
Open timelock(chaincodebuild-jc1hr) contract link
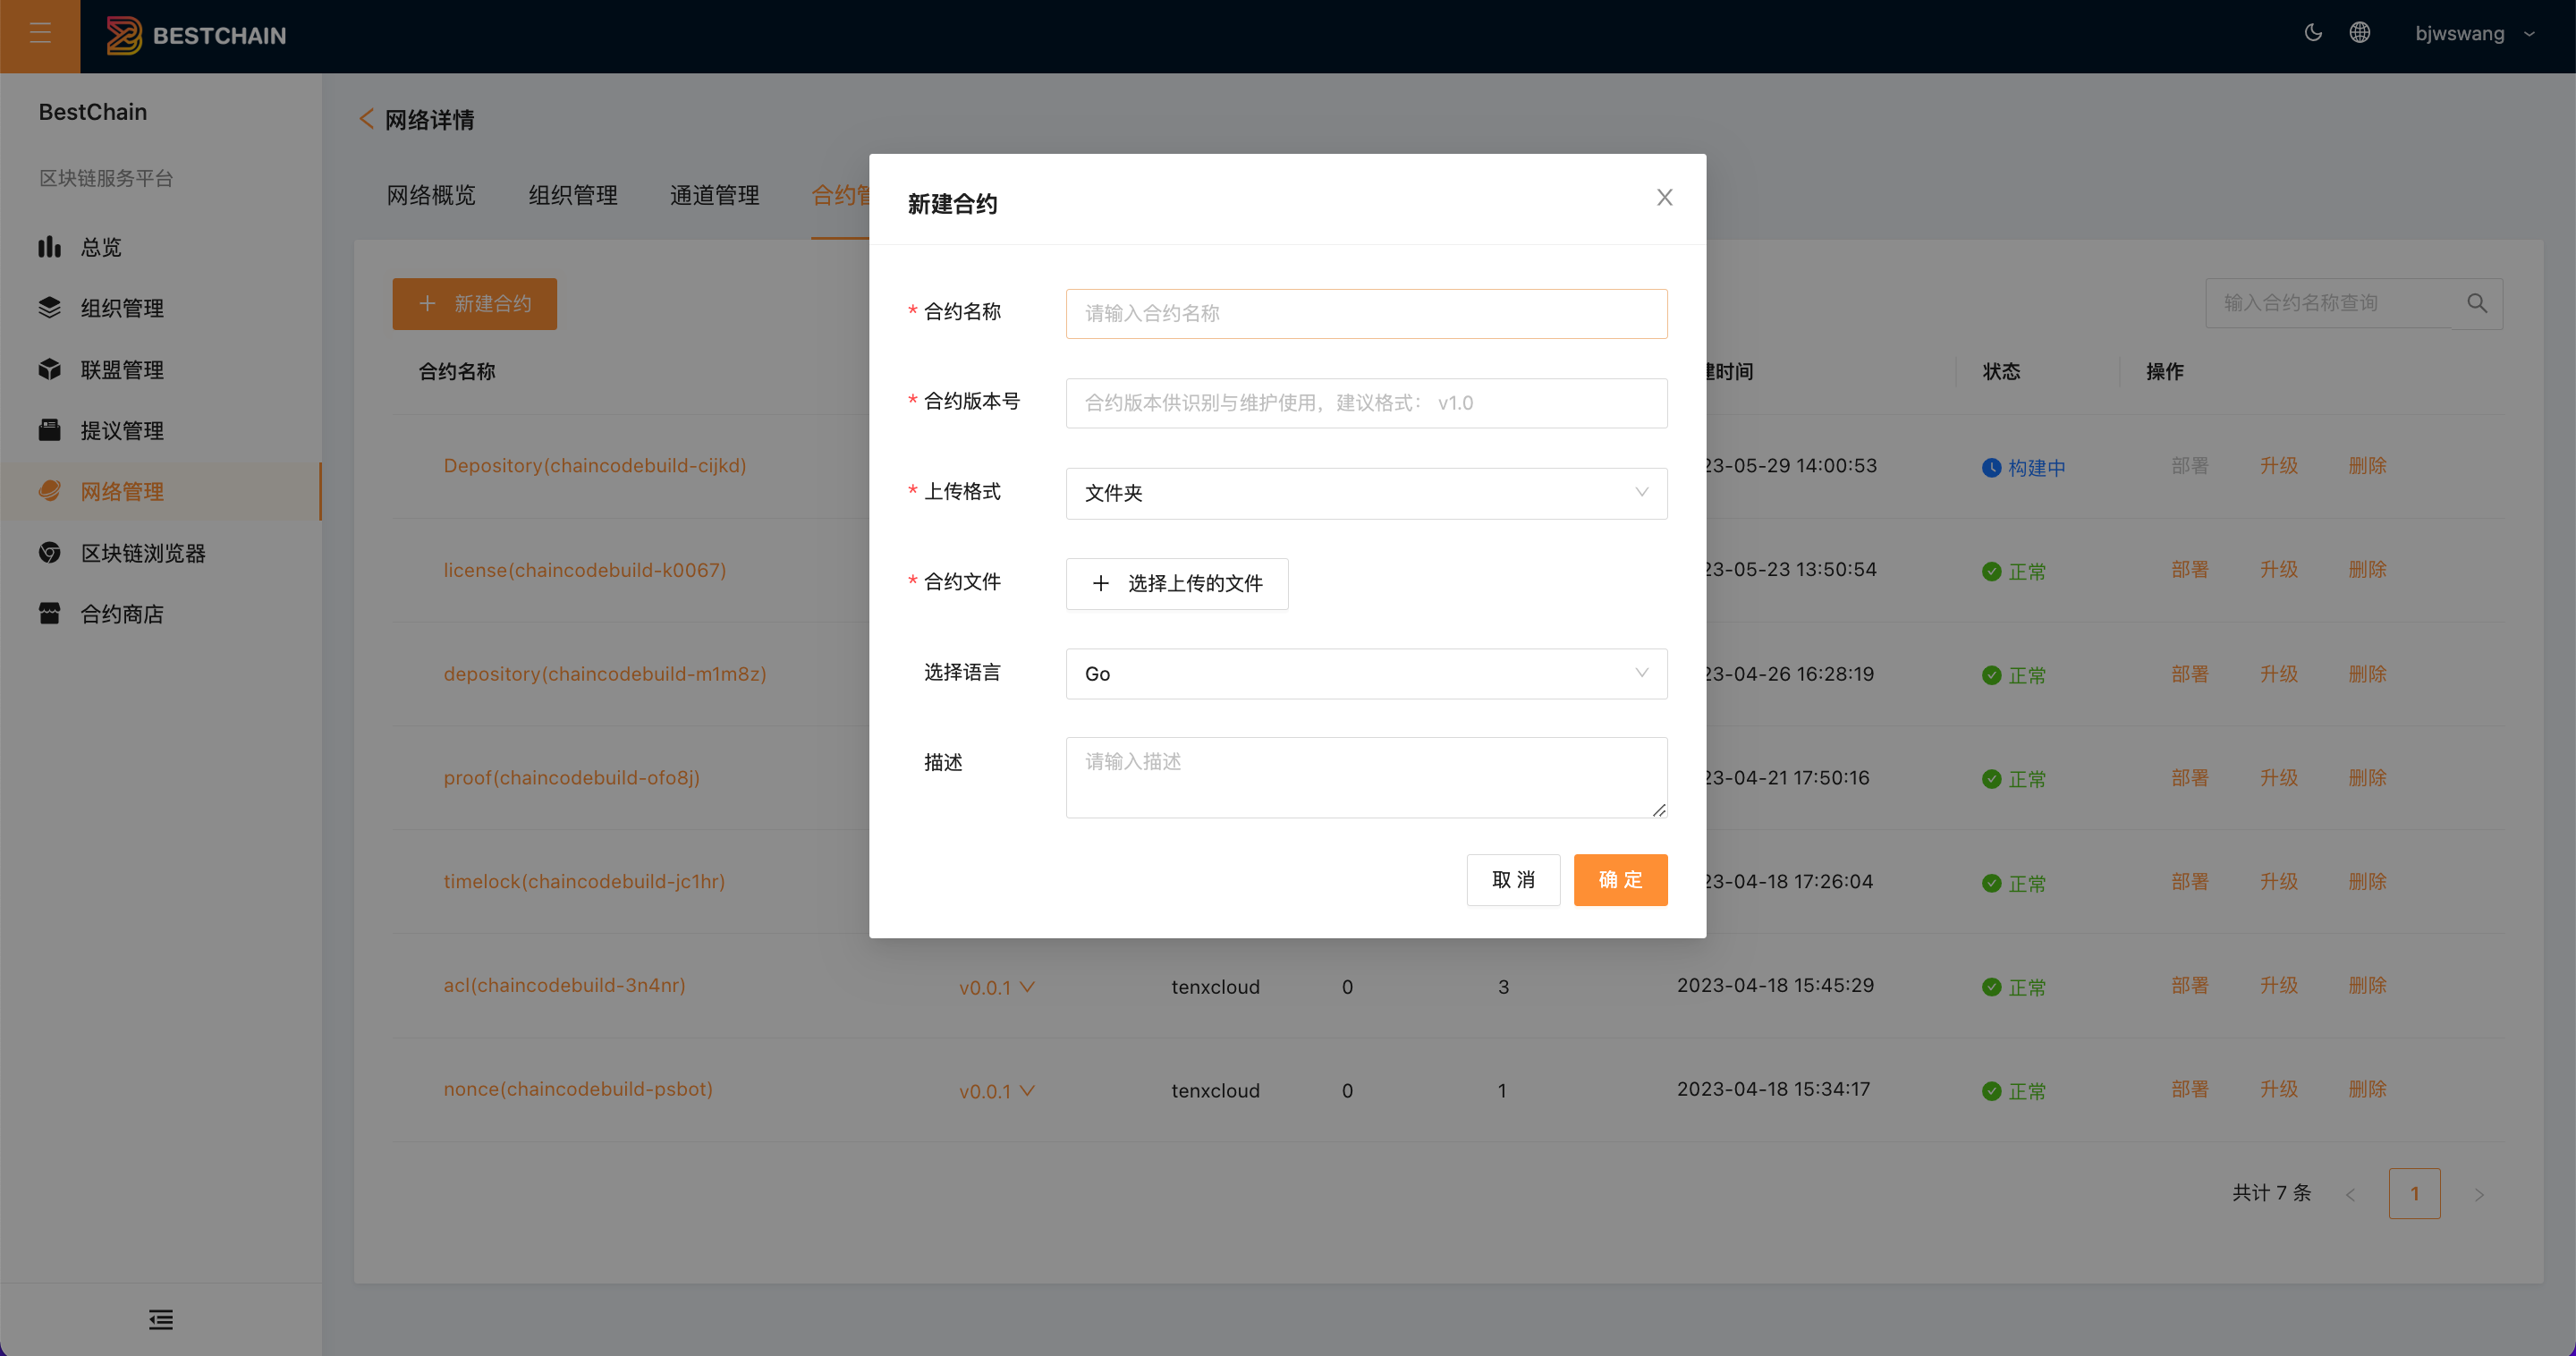584,882
